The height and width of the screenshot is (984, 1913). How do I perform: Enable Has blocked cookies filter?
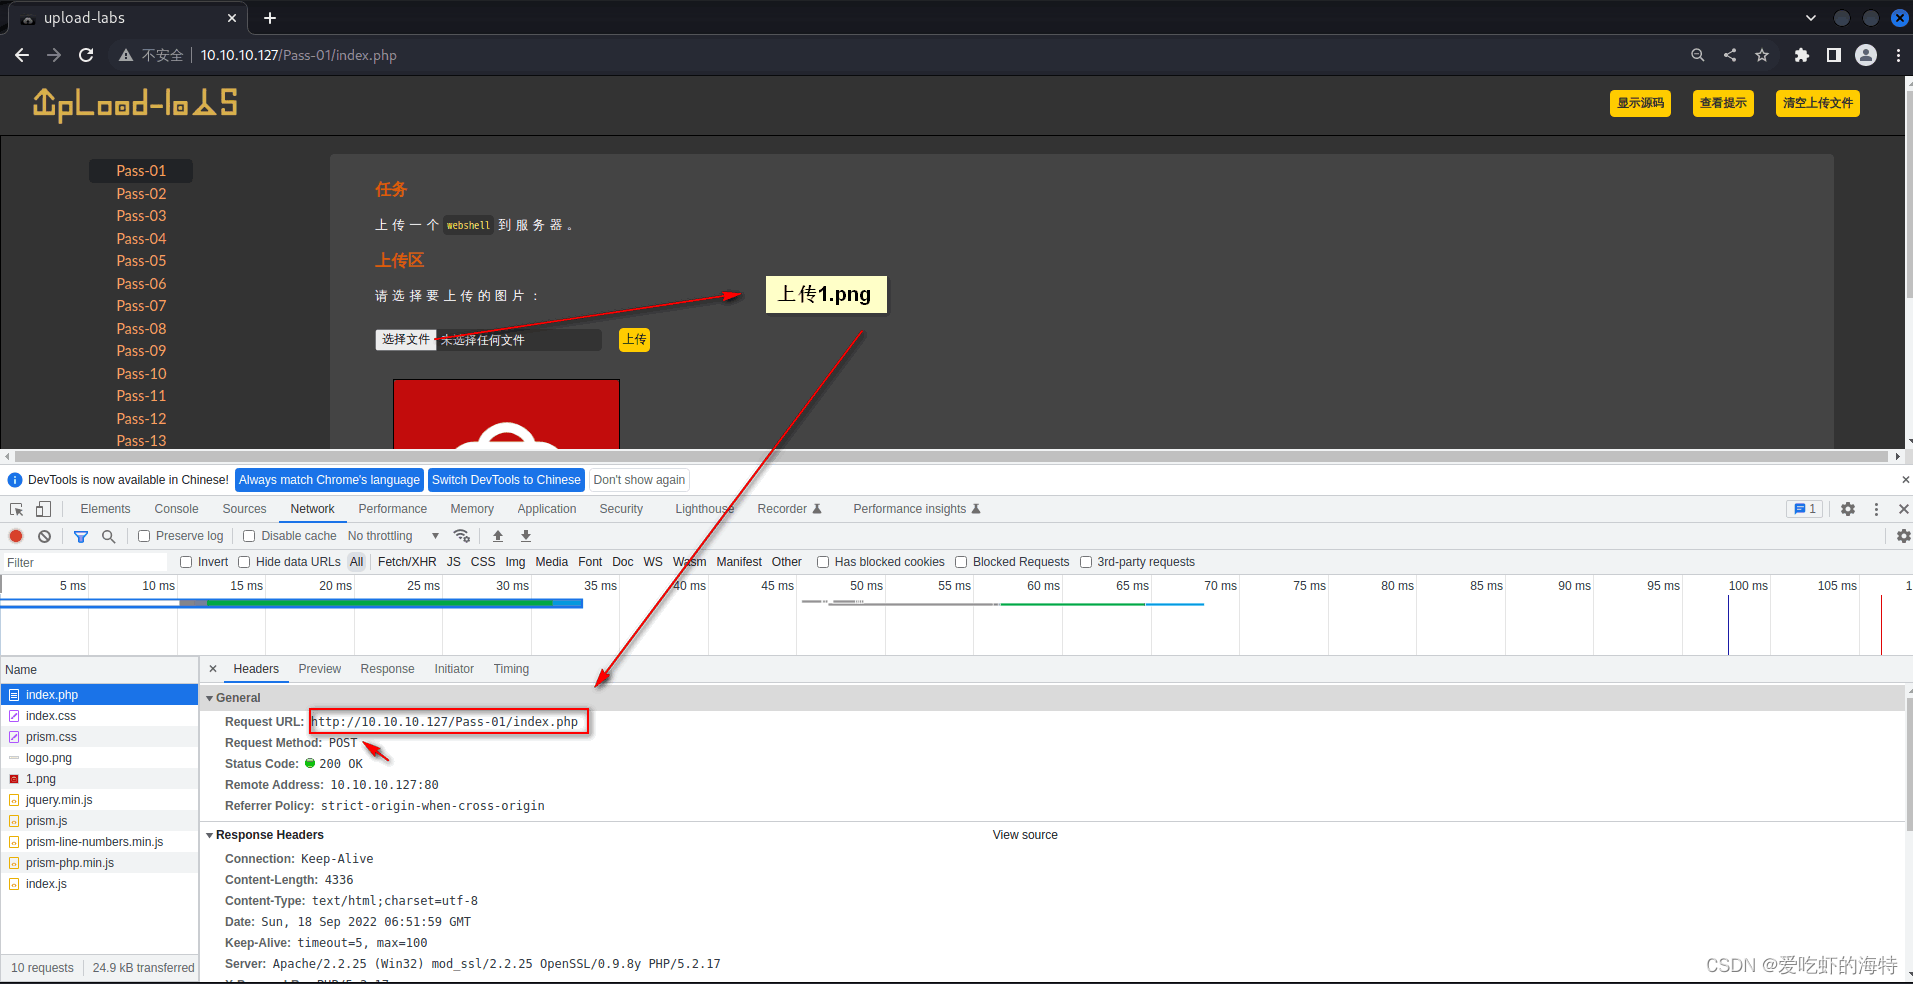click(x=823, y=561)
